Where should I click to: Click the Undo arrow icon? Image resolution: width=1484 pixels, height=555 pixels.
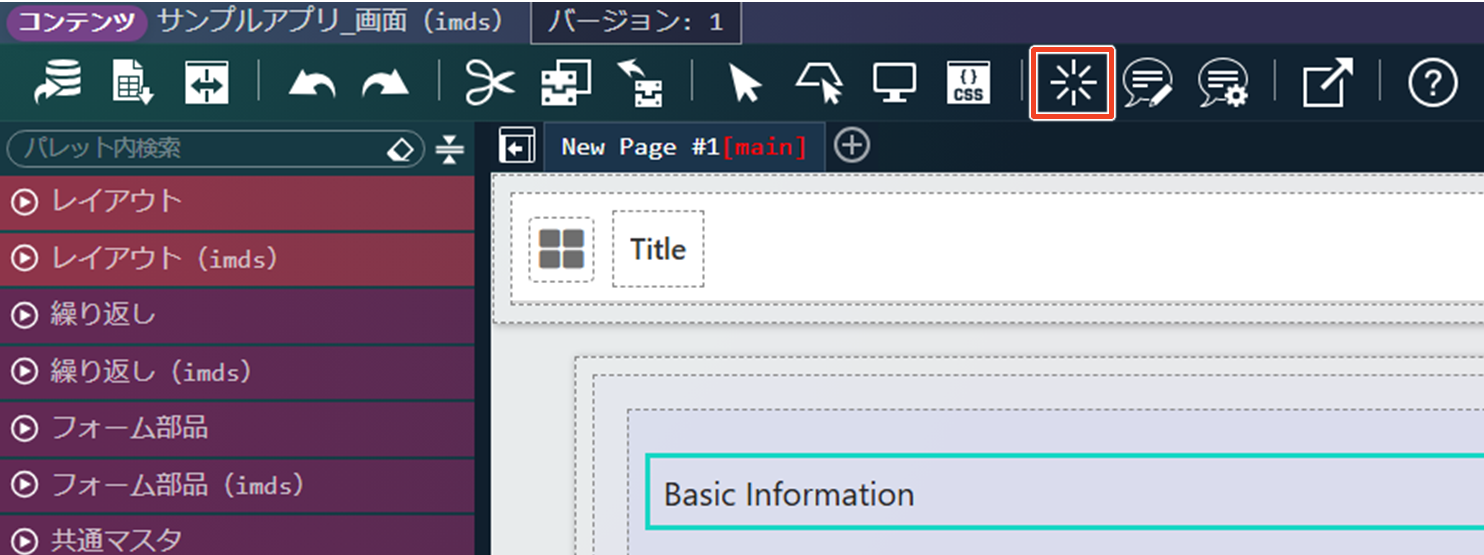coord(312,85)
